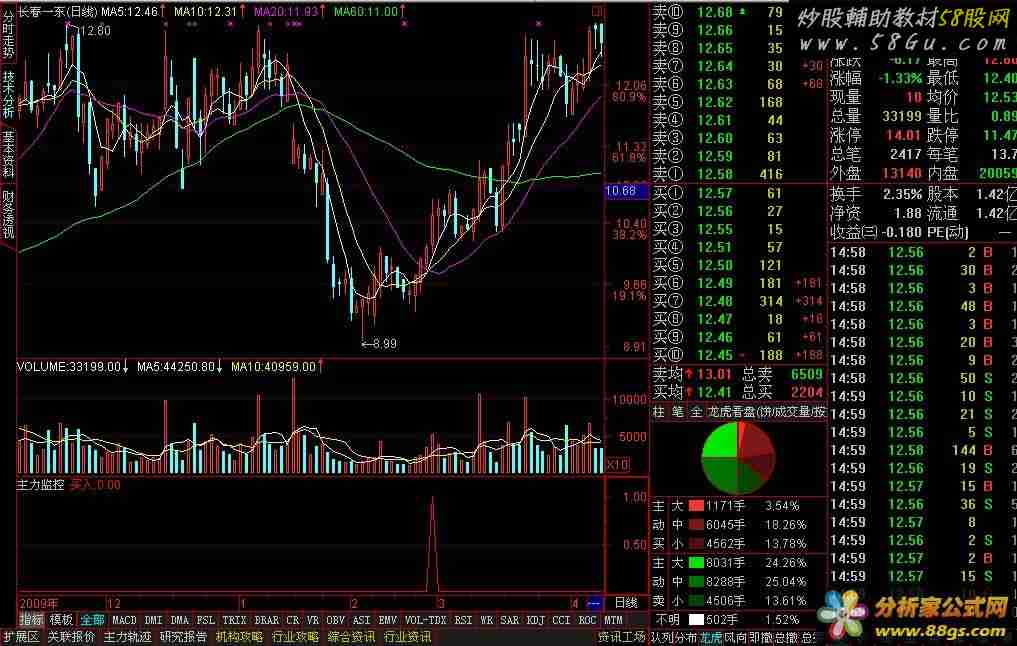The image size is (1017, 646).
Task: Click the VOLUME:33199.00 label
Action: (x=69, y=367)
